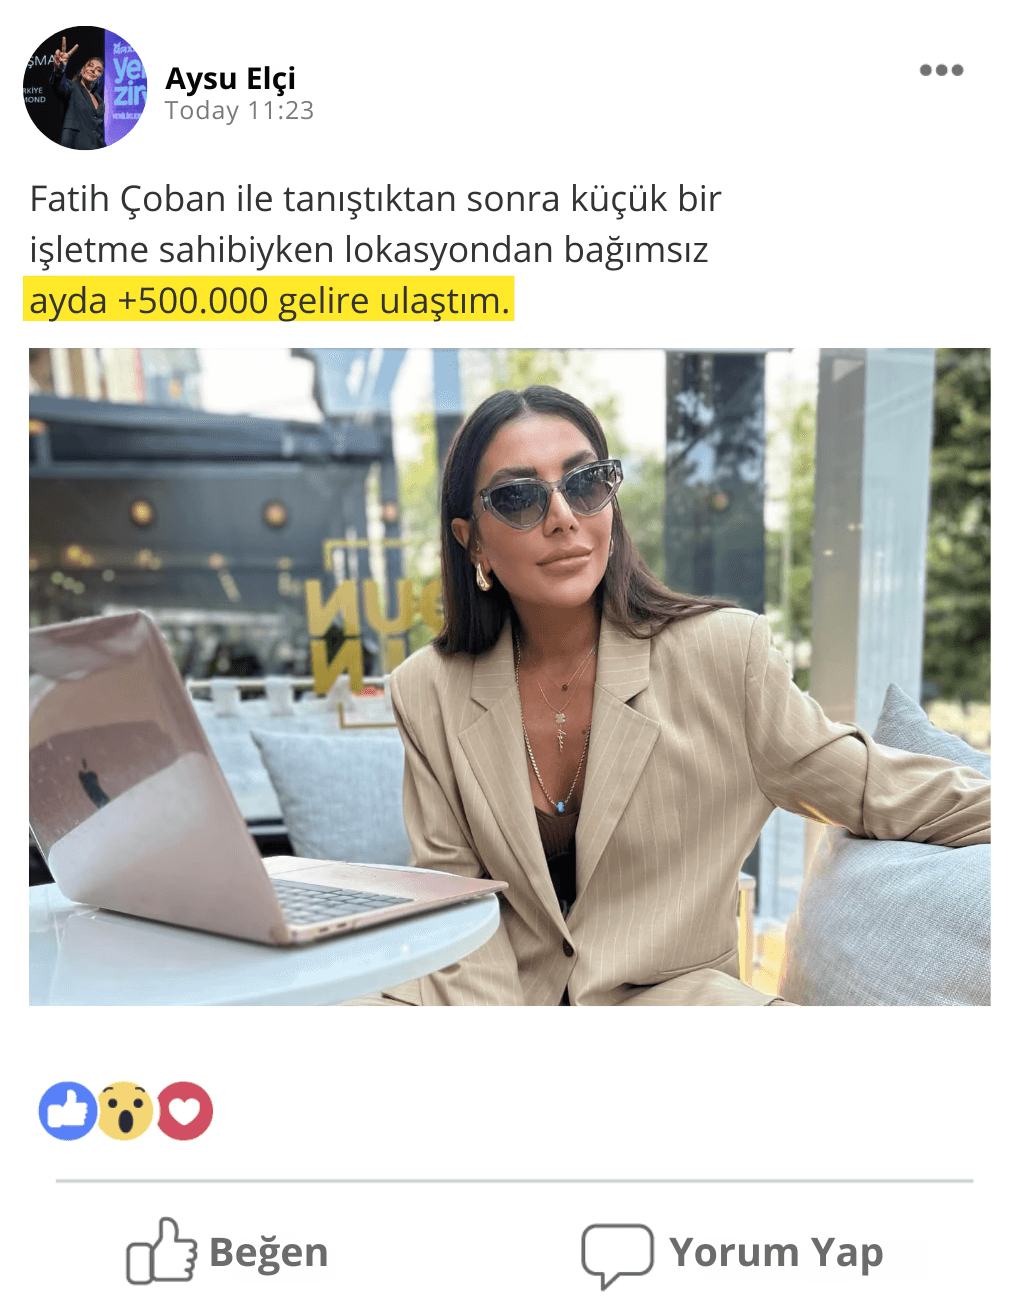Screen dimensions: 1029x1314
Task: Open the Aysu Elçi profile name link
Action: point(230,78)
